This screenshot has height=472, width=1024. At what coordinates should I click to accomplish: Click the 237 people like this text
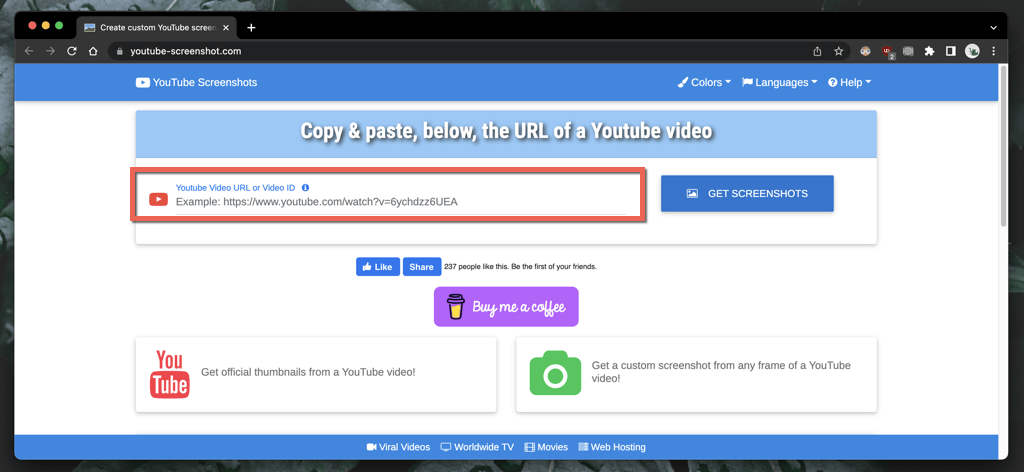pyautogui.click(x=520, y=266)
